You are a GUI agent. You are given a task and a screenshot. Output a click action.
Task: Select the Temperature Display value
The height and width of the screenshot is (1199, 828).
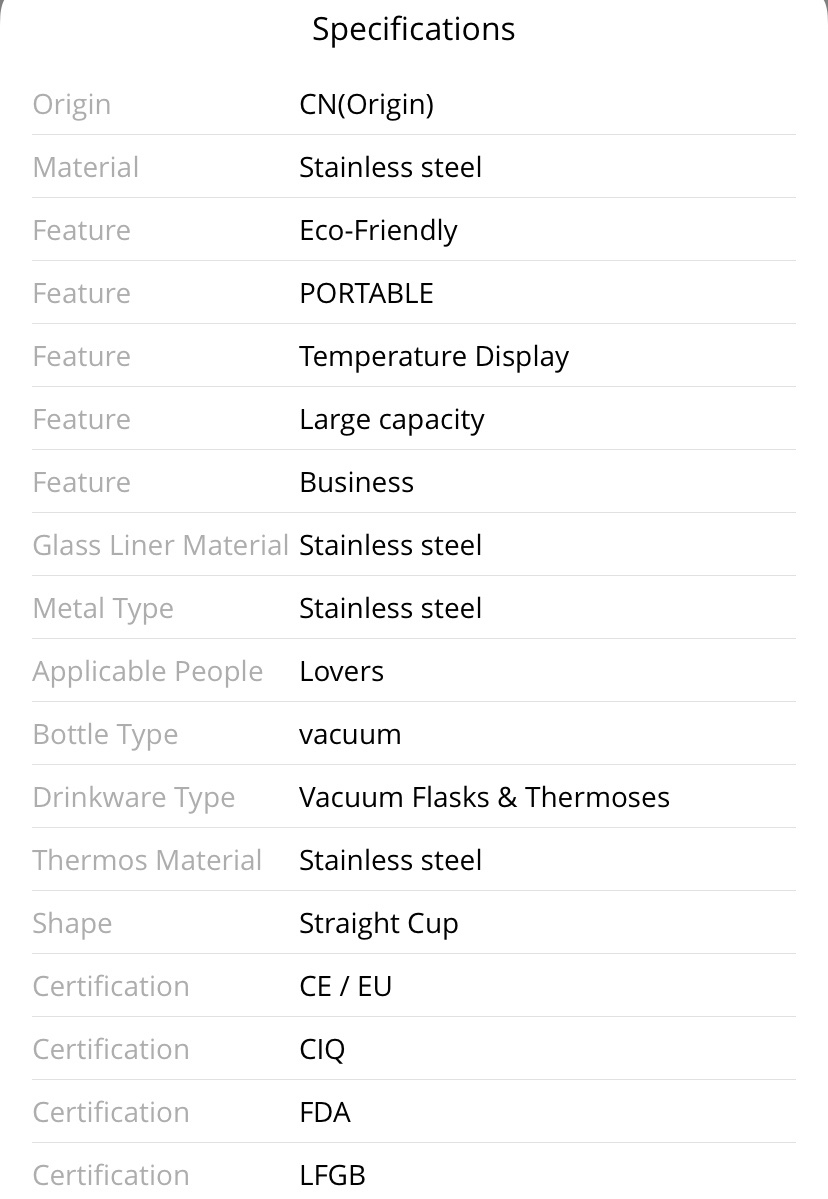click(434, 356)
